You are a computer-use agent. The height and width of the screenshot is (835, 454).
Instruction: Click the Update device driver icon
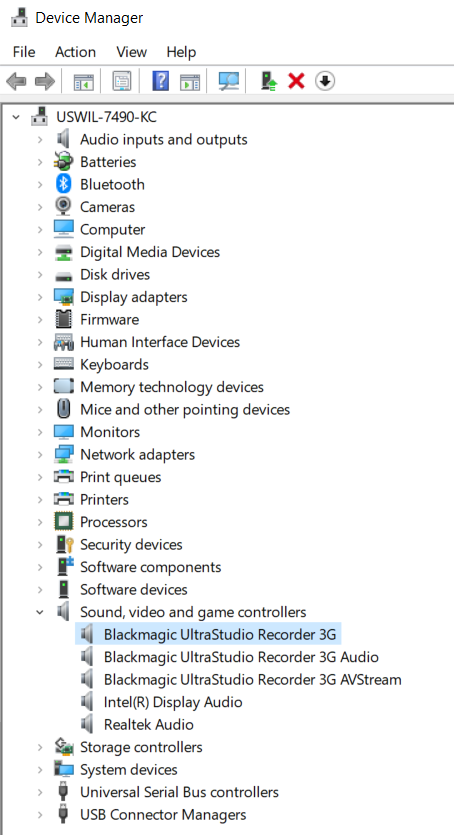pyautogui.click(x=269, y=81)
